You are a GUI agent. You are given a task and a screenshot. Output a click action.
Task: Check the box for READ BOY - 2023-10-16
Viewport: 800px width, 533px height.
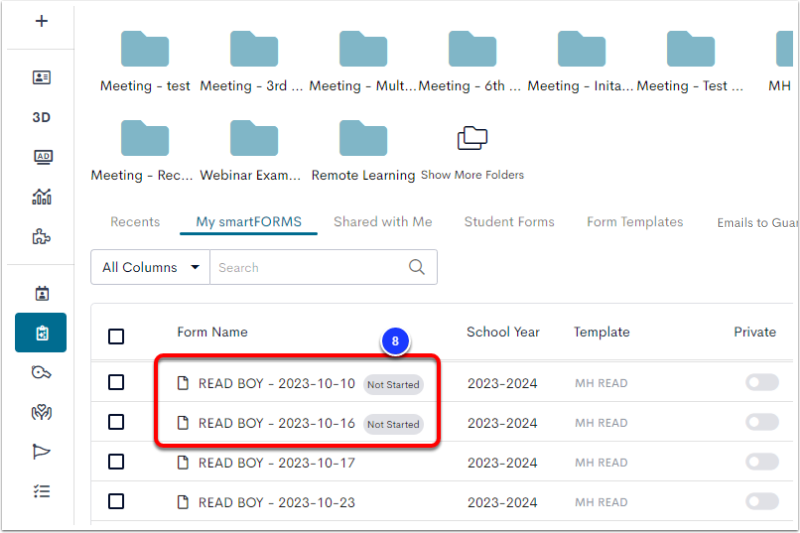coord(116,422)
